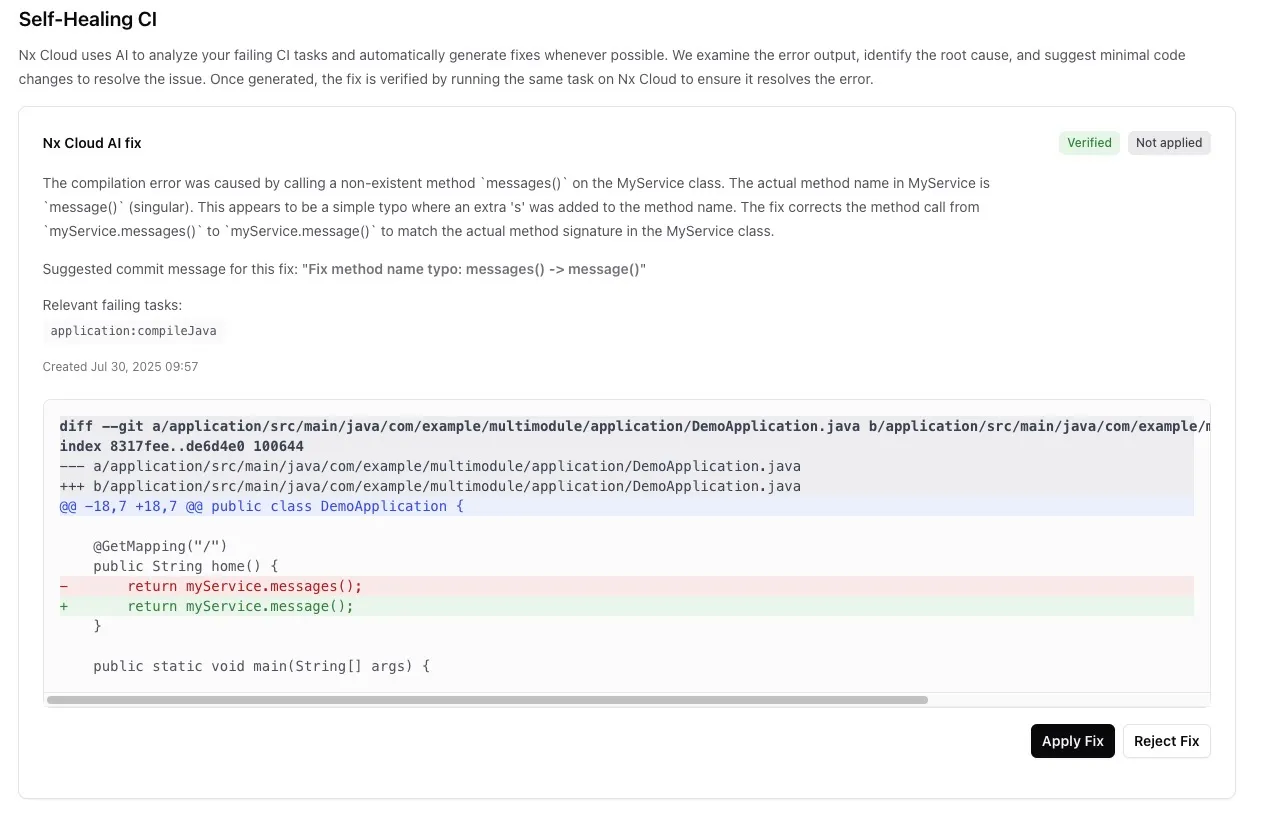The width and height of the screenshot is (1262, 816).
Task: Click the Nx Cloud AI fix title
Action: click(x=91, y=143)
